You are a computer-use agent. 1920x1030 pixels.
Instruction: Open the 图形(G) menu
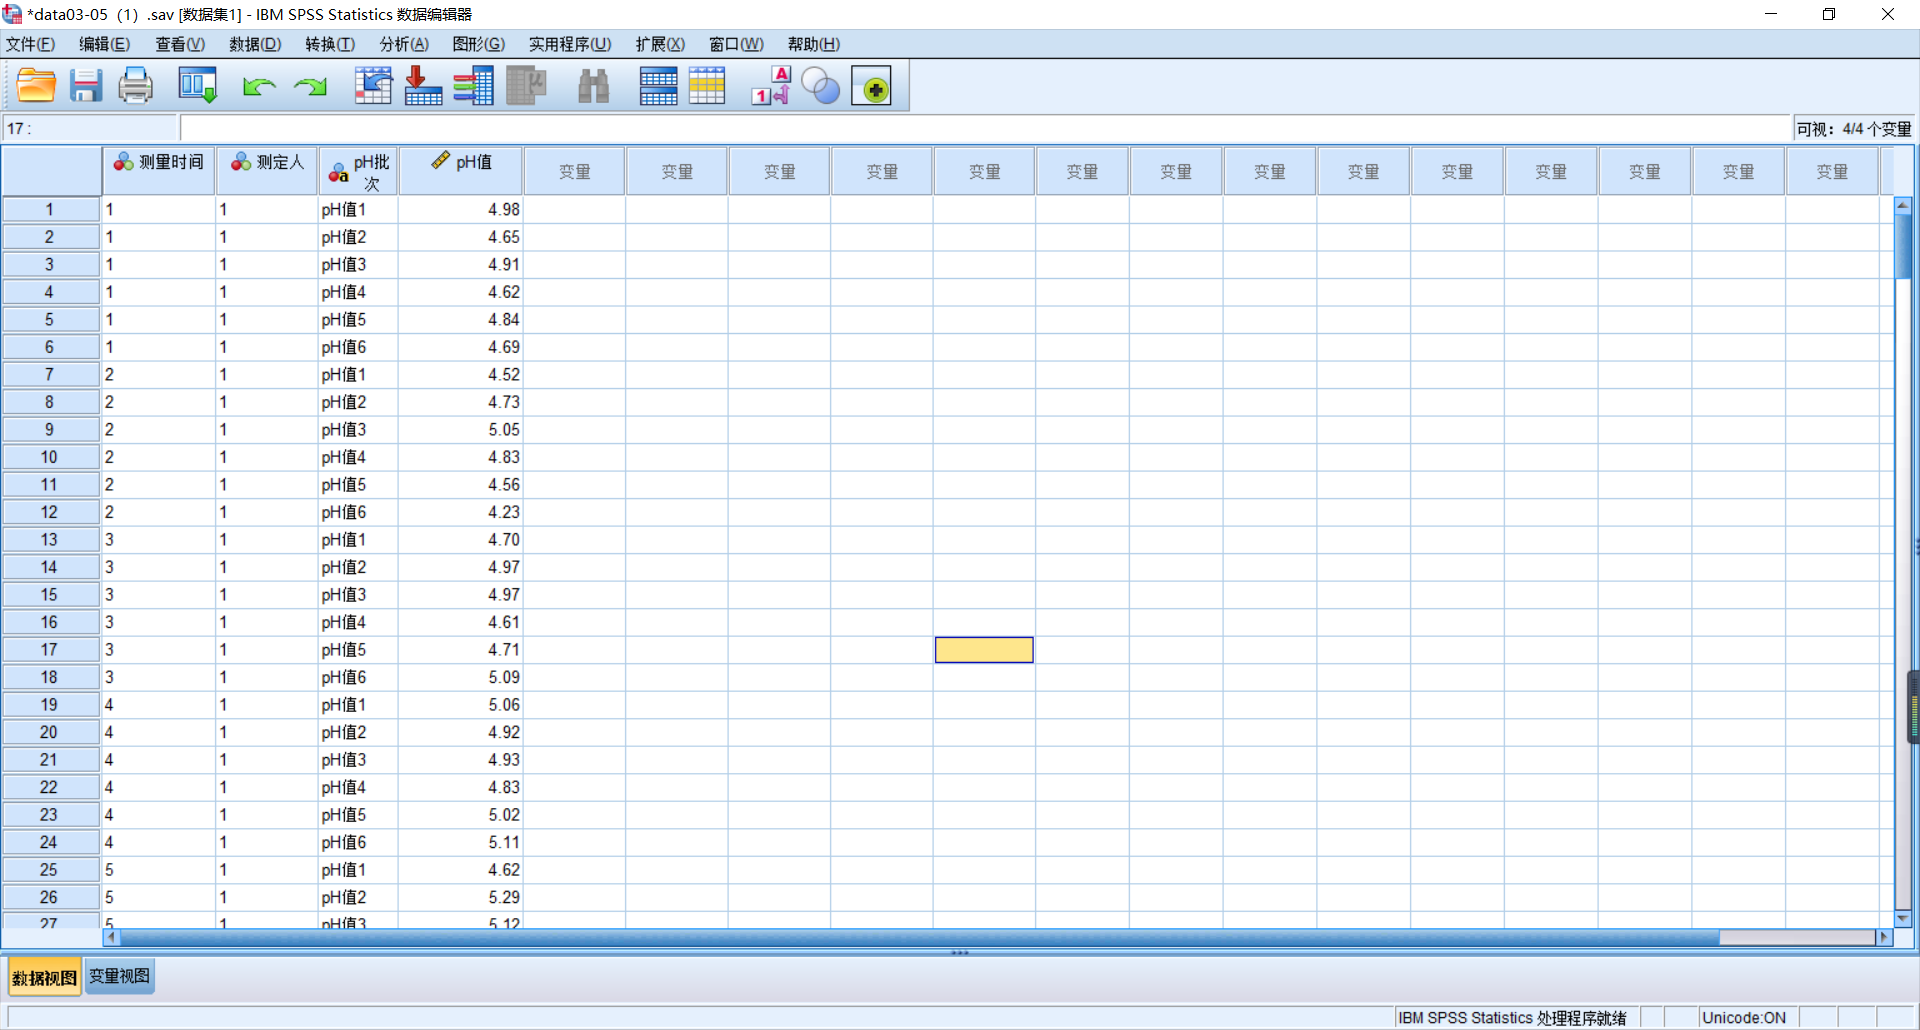point(478,44)
